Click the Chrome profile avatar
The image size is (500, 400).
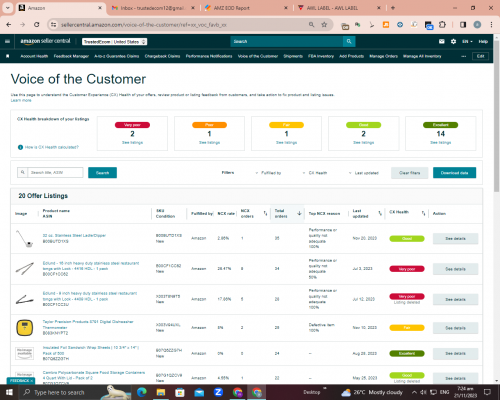(477, 25)
